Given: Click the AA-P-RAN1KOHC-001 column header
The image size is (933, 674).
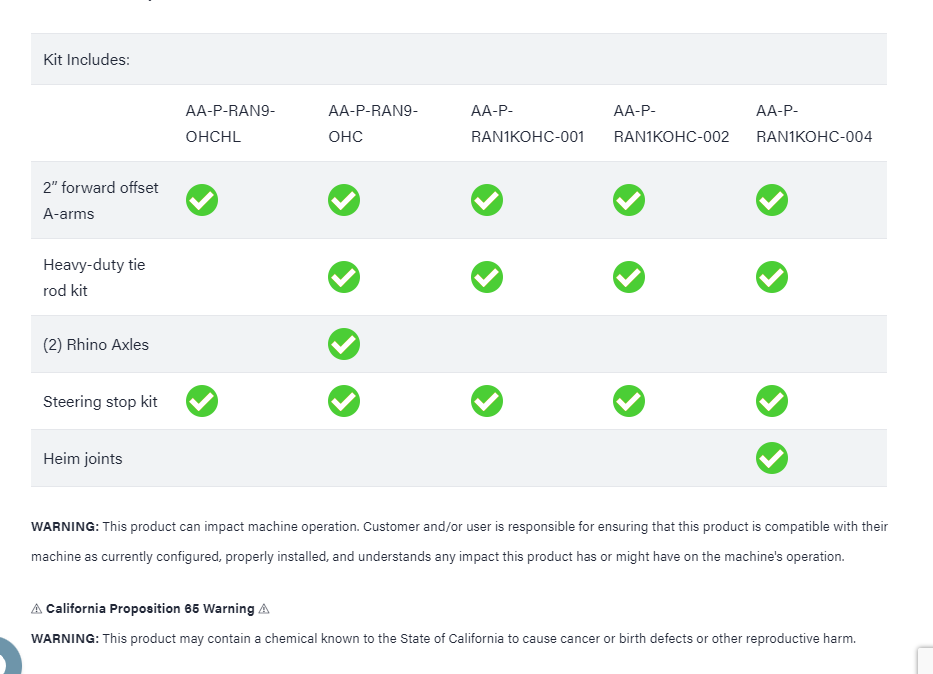Looking at the screenshot, I should [527, 123].
